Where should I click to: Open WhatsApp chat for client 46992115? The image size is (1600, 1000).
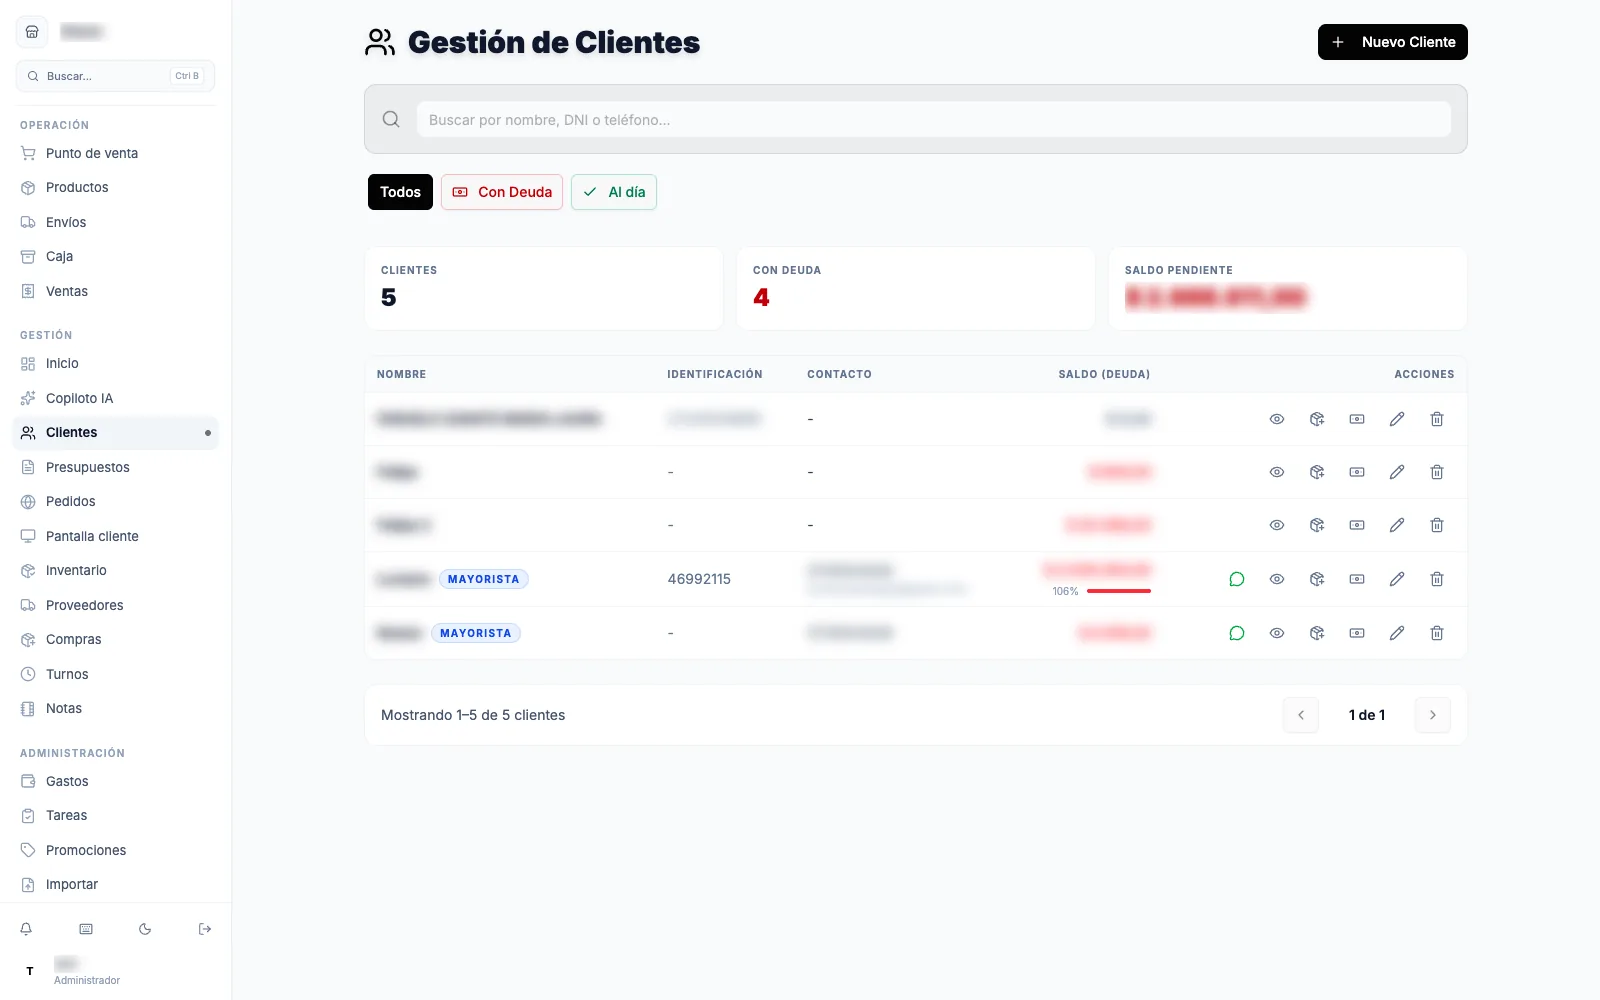pyautogui.click(x=1237, y=579)
